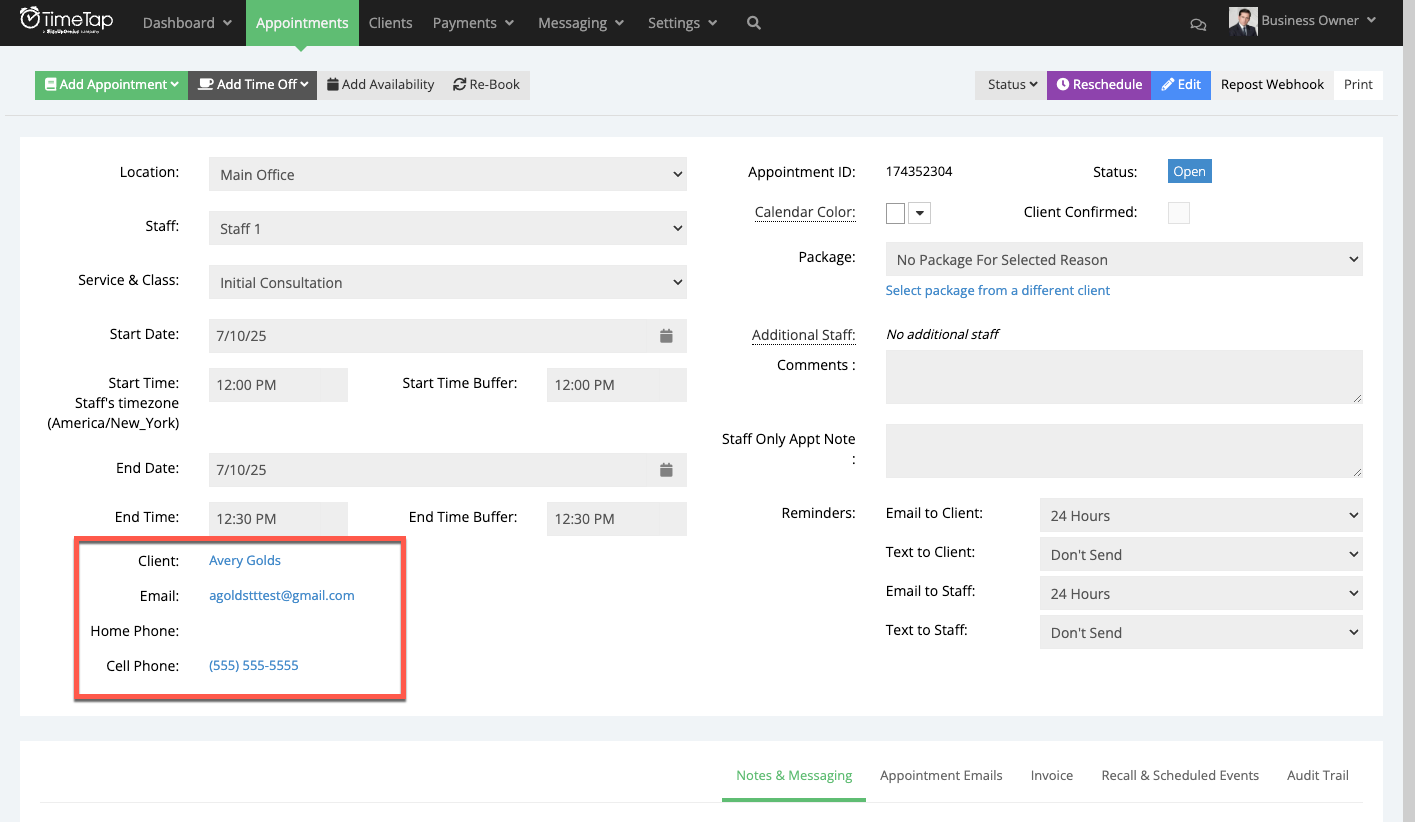Click inside the Comments text area

(1123, 376)
